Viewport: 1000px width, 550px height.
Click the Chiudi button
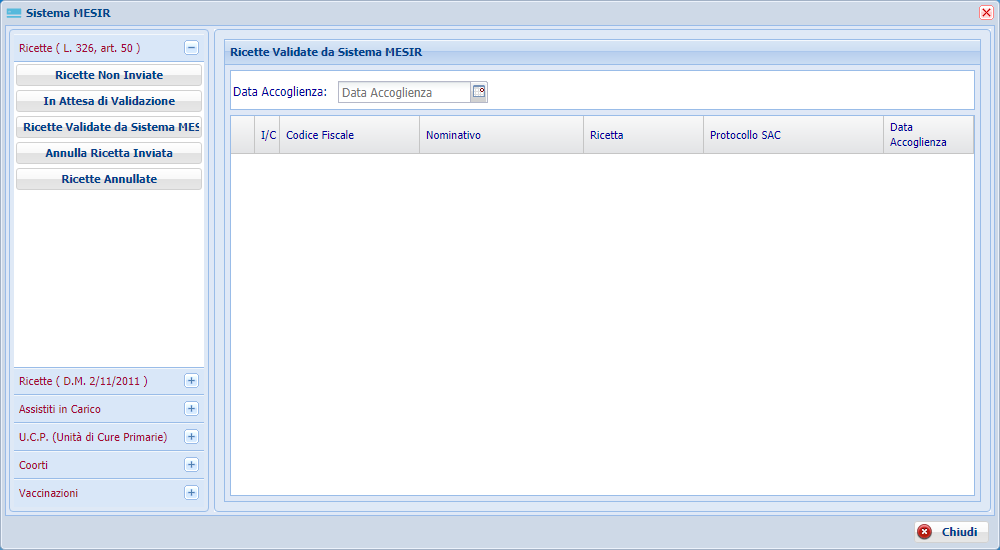coord(952,531)
